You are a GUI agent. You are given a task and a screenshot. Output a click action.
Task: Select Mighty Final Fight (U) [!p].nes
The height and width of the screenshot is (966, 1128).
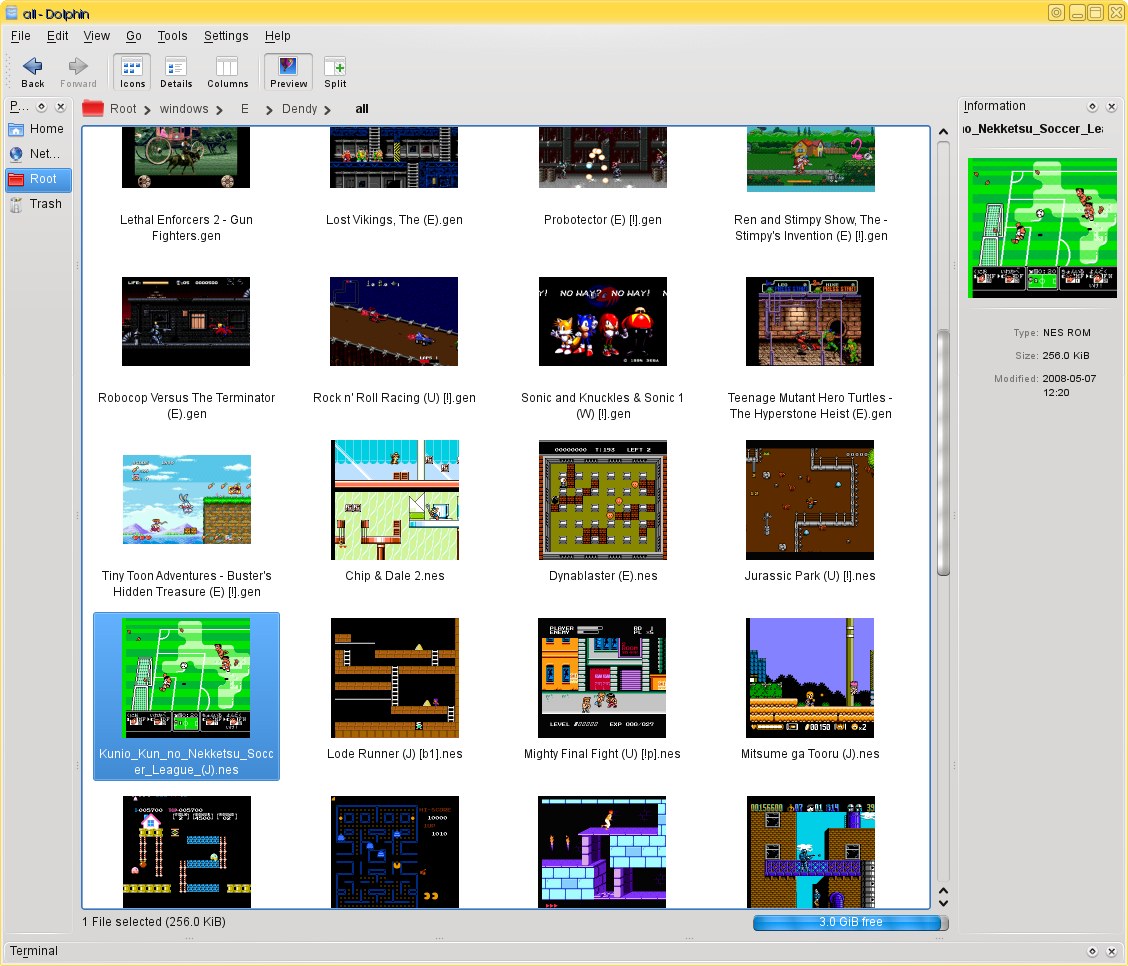(x=602, y=689)
